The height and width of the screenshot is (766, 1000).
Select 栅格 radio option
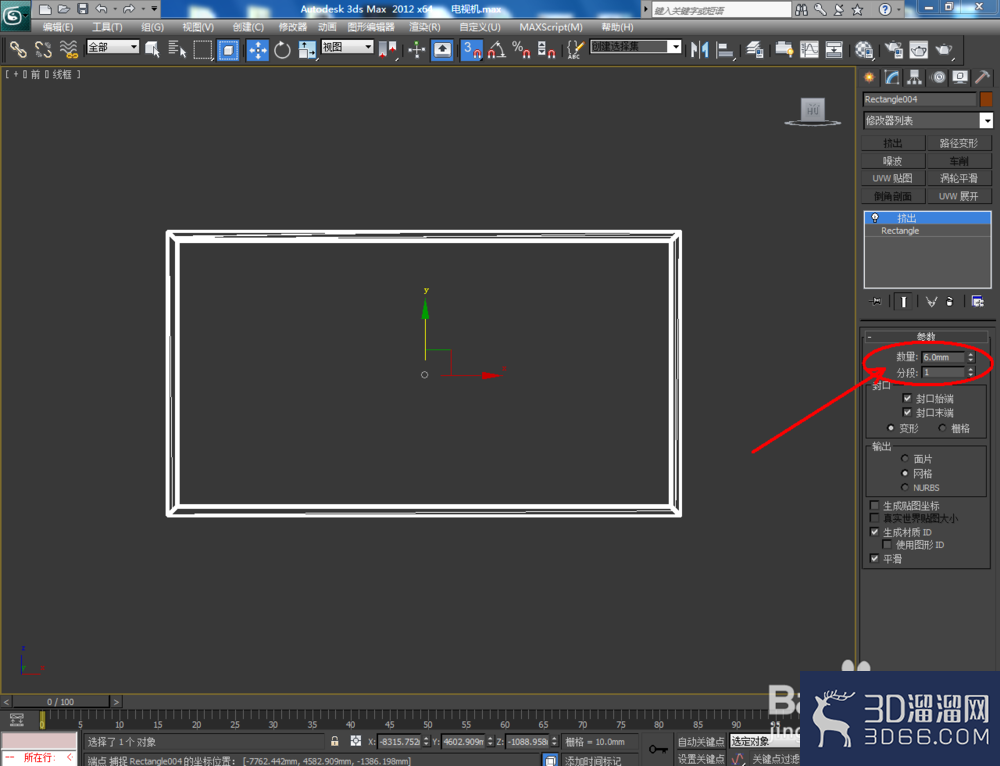[942, 428]
